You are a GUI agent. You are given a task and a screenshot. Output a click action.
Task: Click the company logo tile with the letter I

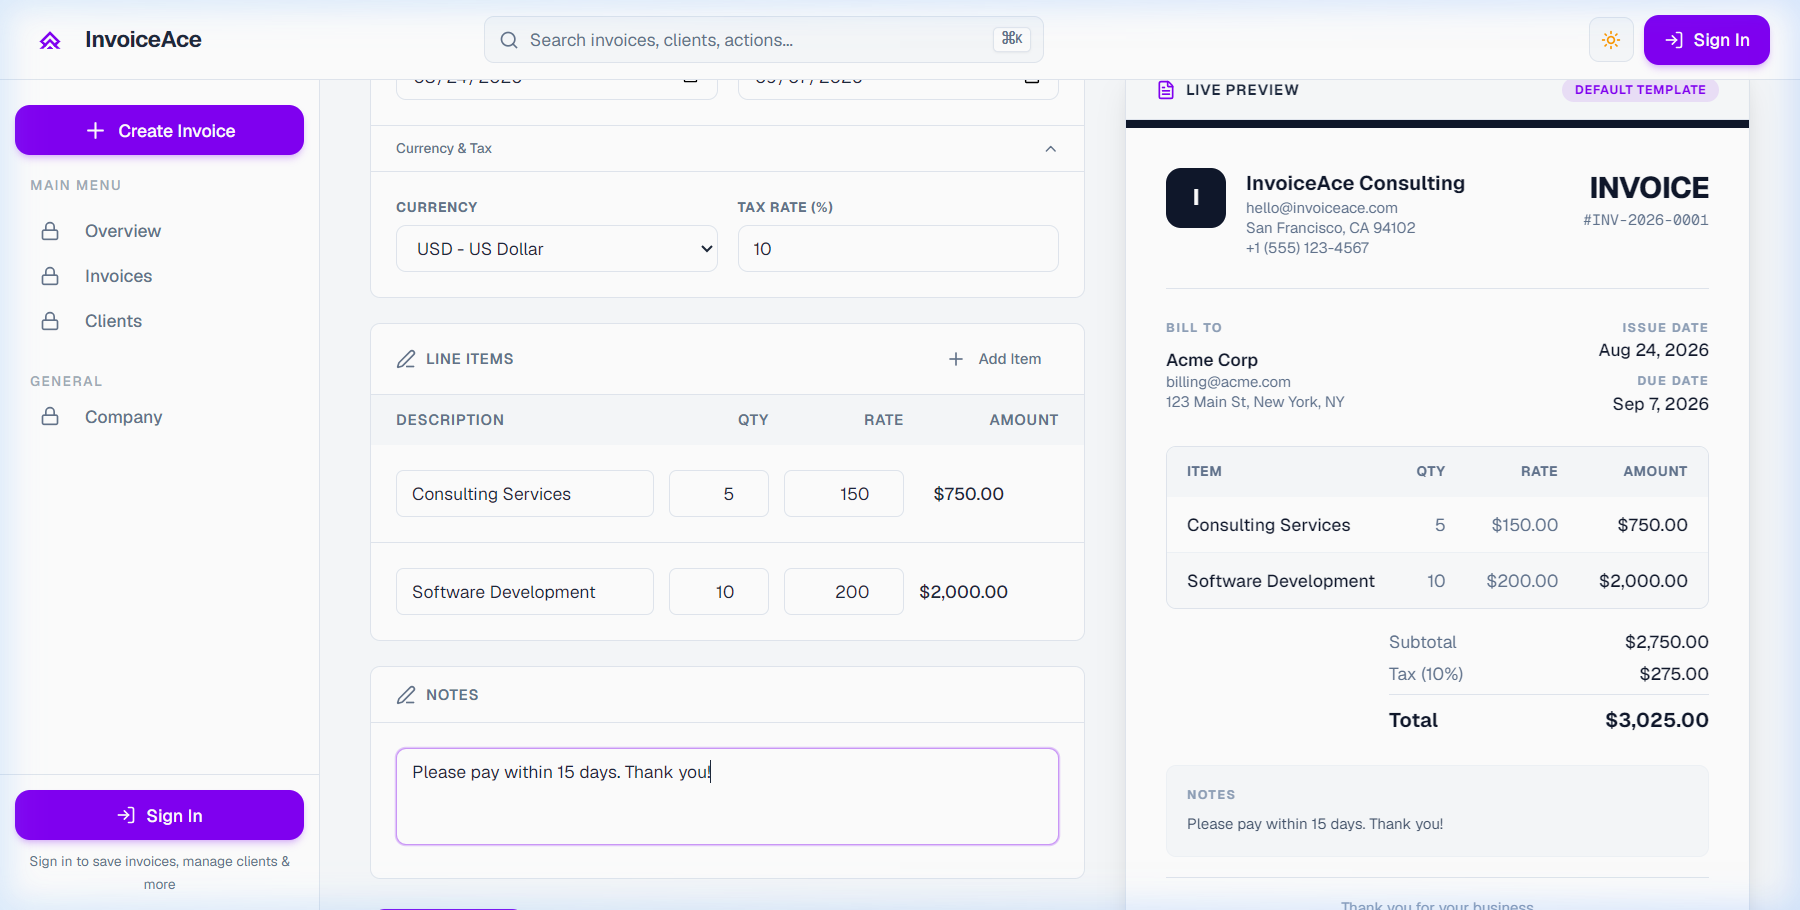coord(1196,198)
